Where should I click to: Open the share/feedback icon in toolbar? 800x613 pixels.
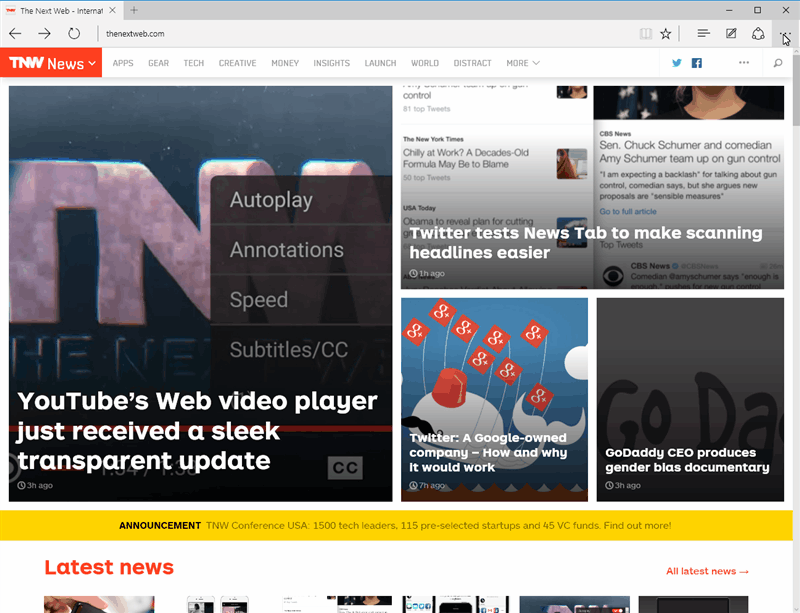pos(758,34)
